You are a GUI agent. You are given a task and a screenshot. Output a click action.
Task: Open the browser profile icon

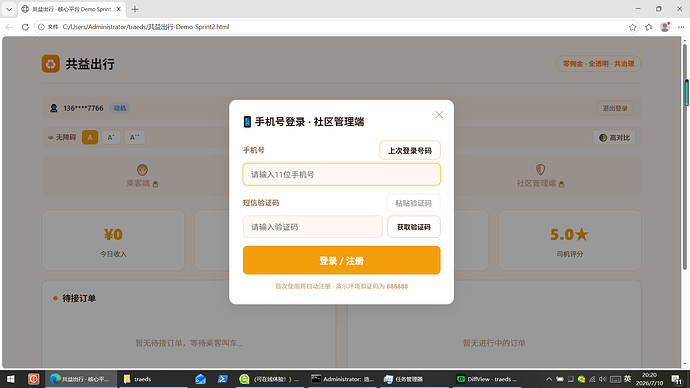click(665, 27)
